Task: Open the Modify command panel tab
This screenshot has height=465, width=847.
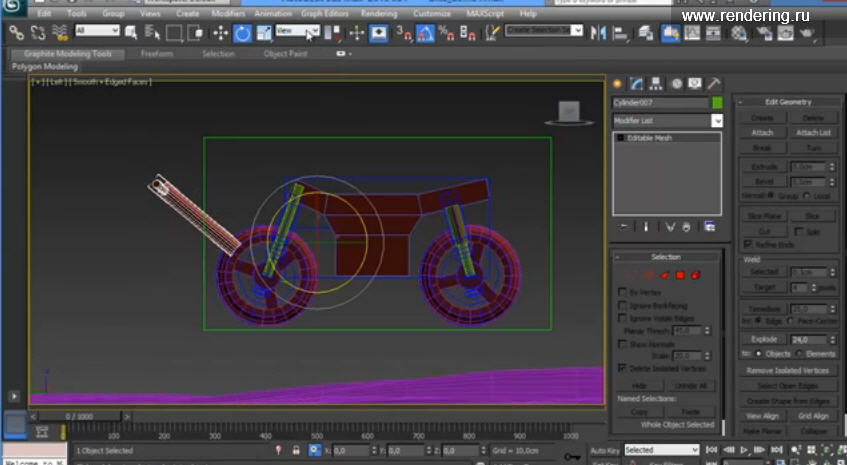Action: pyautogui.click(x=636, y=84)
